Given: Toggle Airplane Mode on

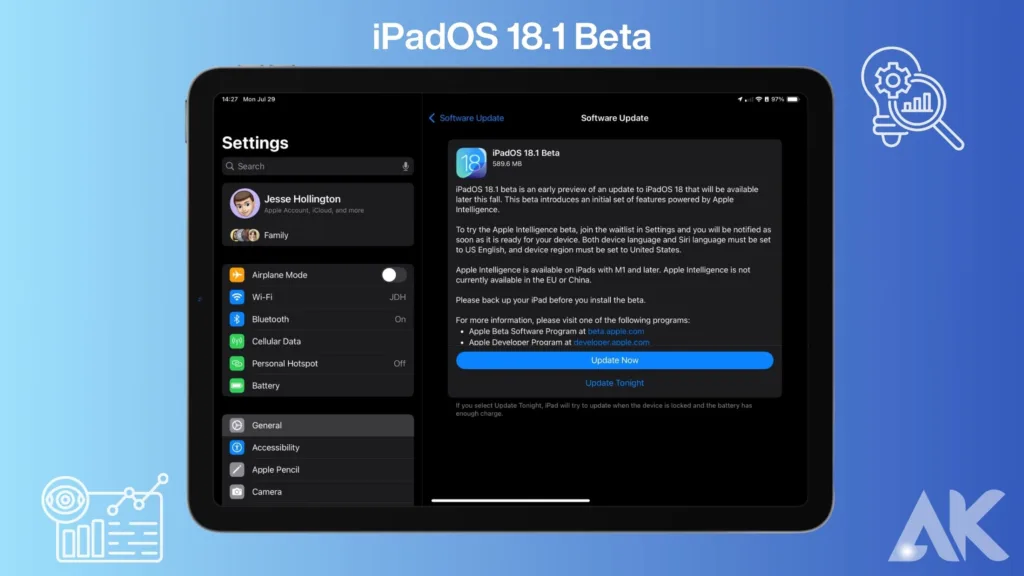Looking at the screenshot, I should tap(393, 275).
